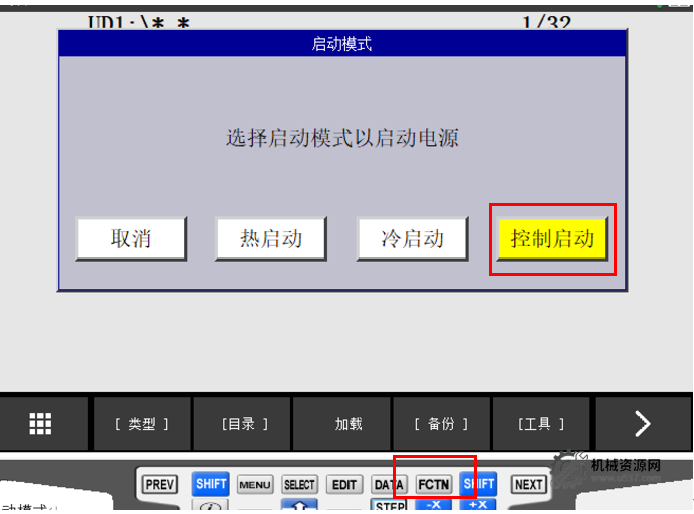Hit the NEXT key on the keypad
This screenshot has width=694, height=514.
click(529, 484)
